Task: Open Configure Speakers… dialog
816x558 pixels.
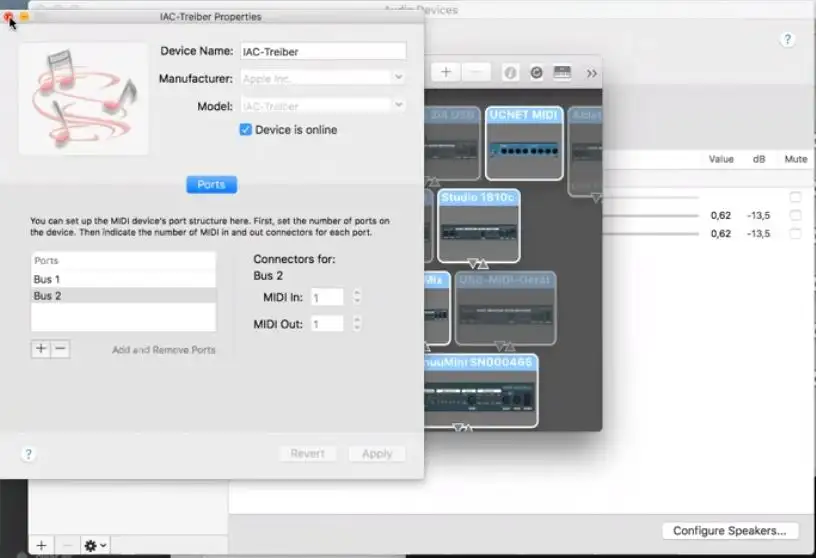Action: 730,530
